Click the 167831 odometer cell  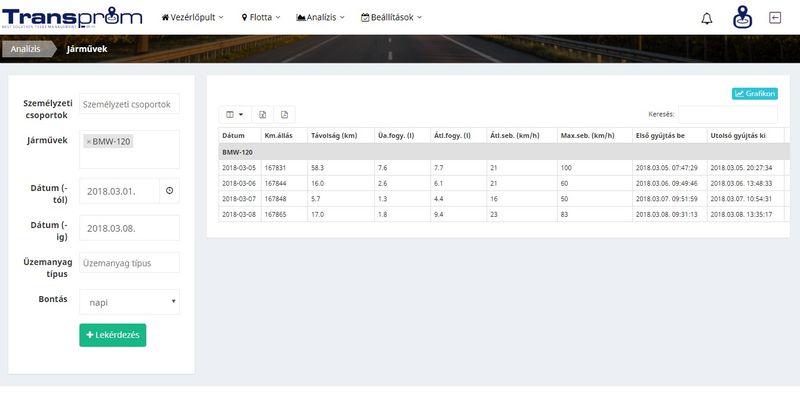[x=284, y=168]
